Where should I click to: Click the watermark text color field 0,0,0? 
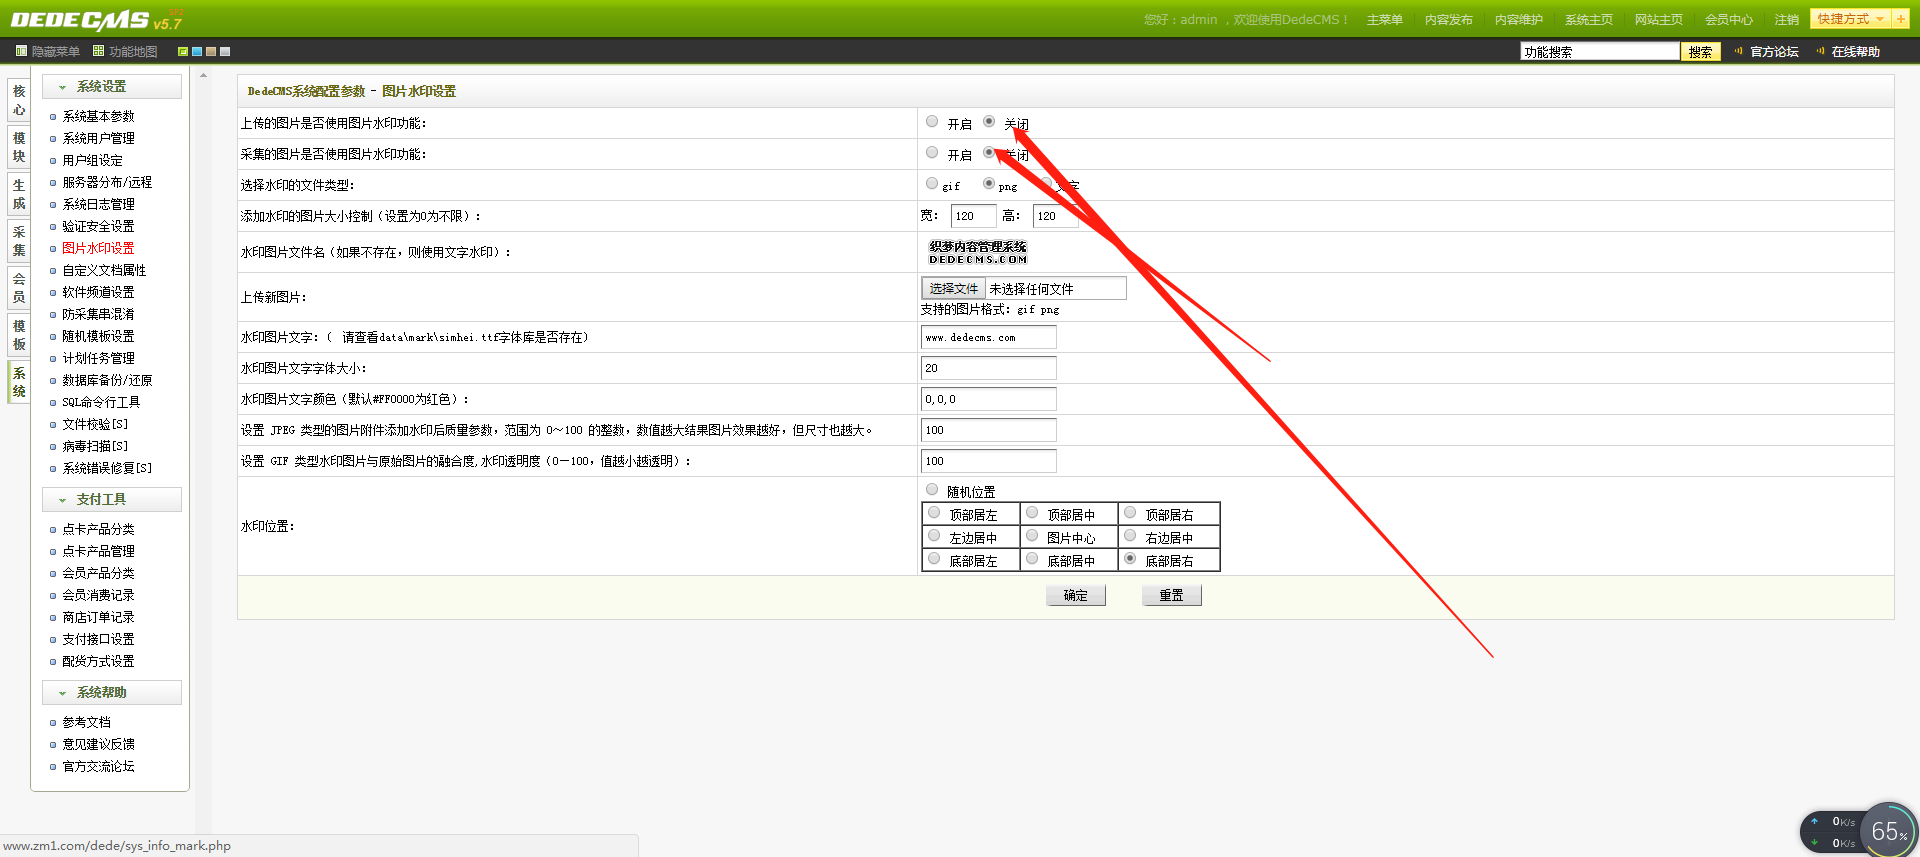tap(988, 400)
